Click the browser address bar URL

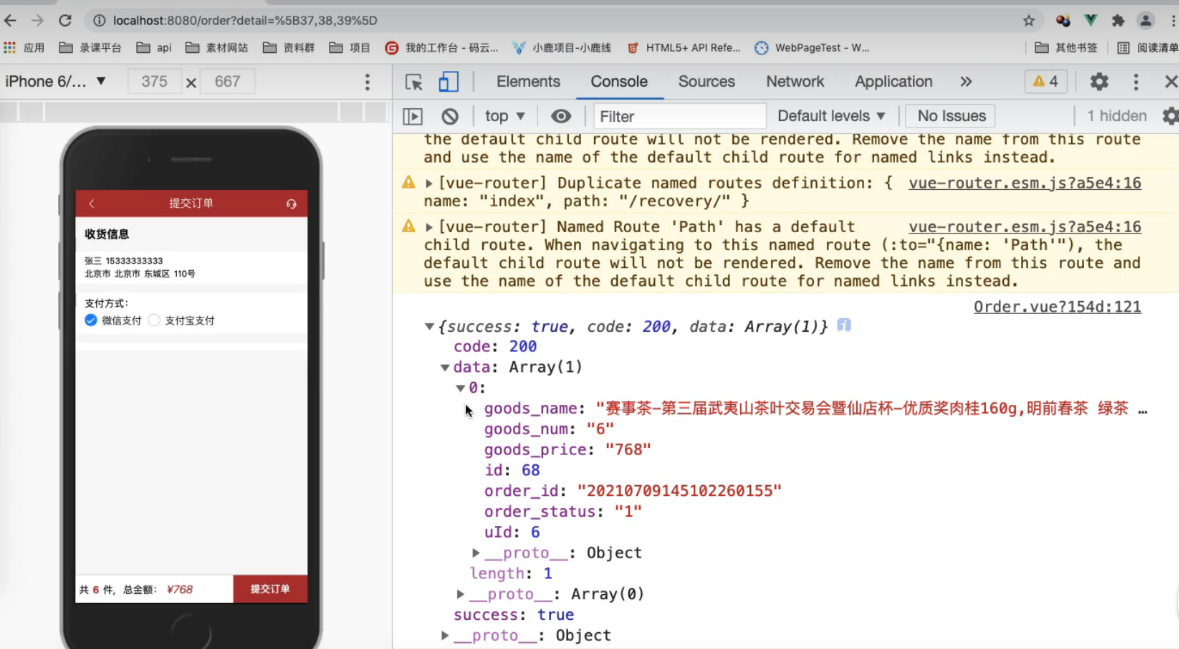point(246,21)
